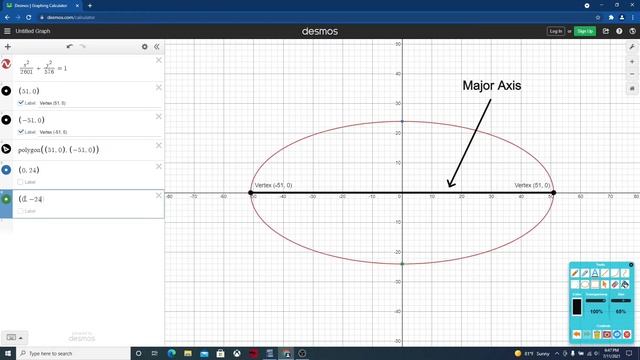
Task: Click the annotation screenshot camera icon
Action: point(607,334)
